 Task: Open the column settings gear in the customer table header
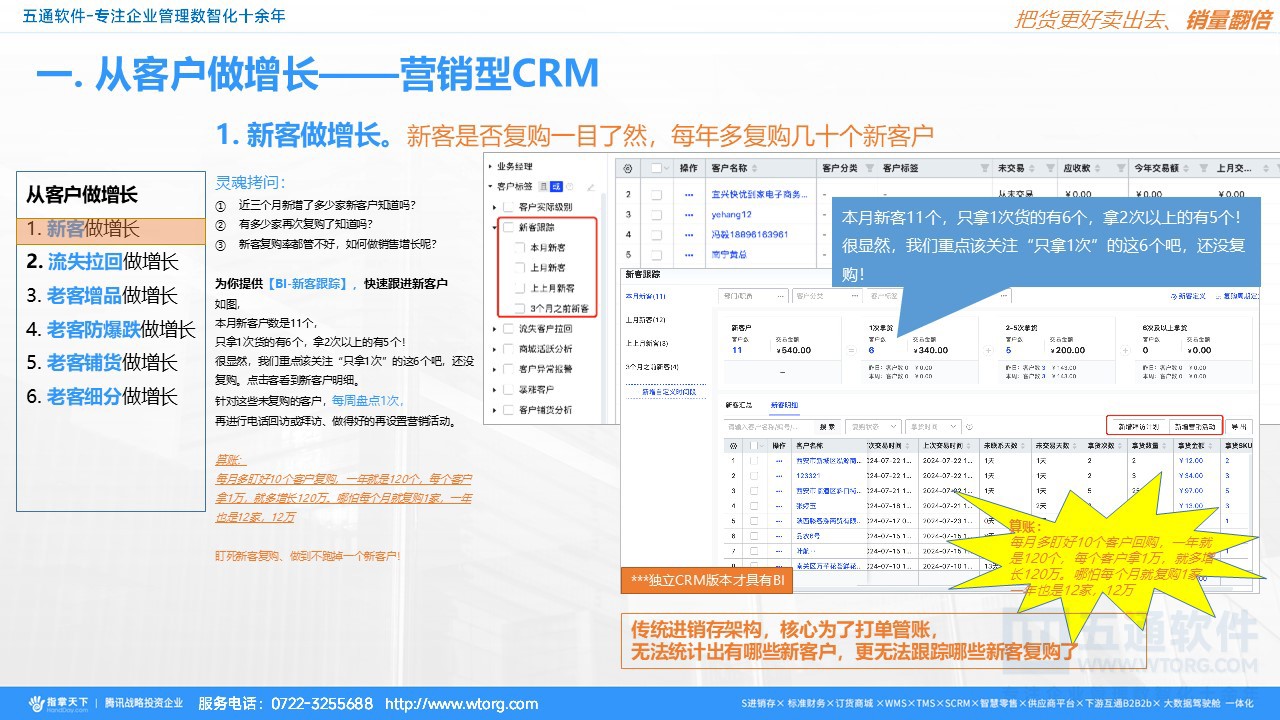(x=627, y=168)
